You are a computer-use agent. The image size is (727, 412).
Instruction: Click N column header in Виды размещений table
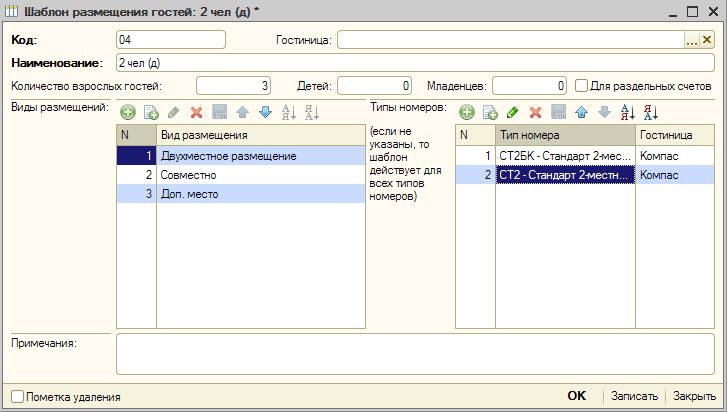tap(136, 135)
